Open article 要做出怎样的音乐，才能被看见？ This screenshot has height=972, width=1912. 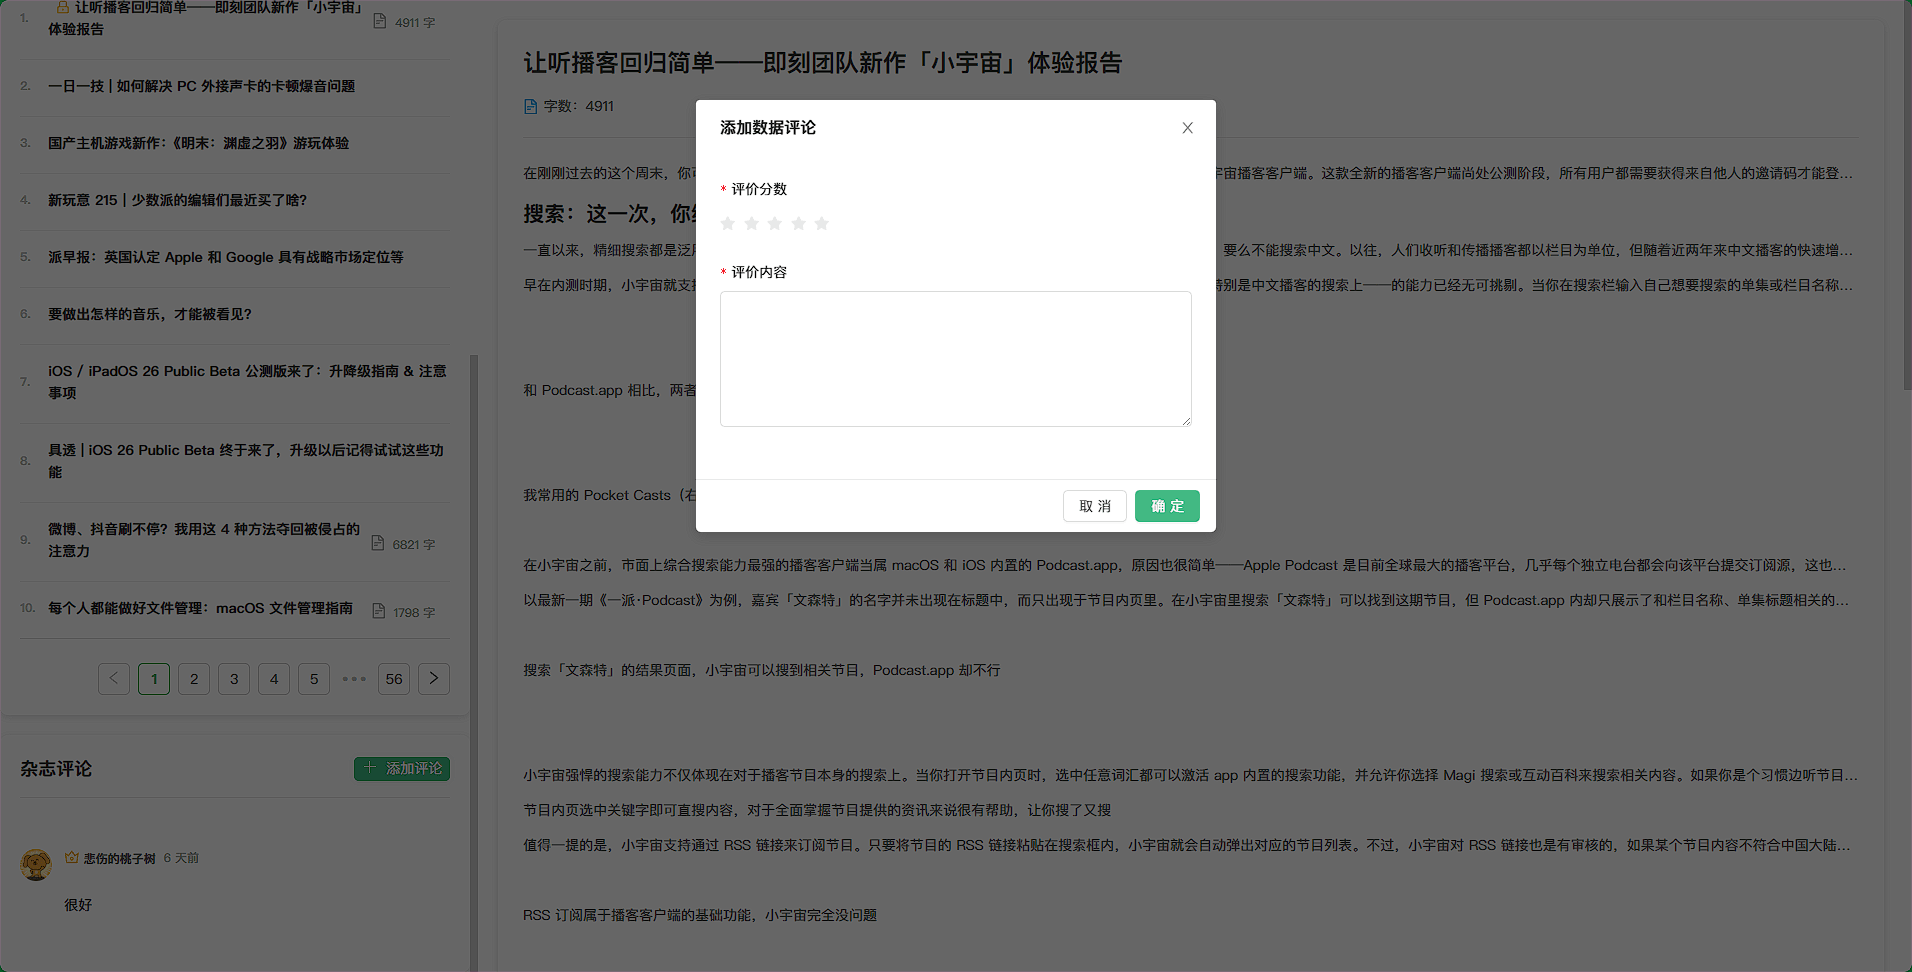point(150,314)
